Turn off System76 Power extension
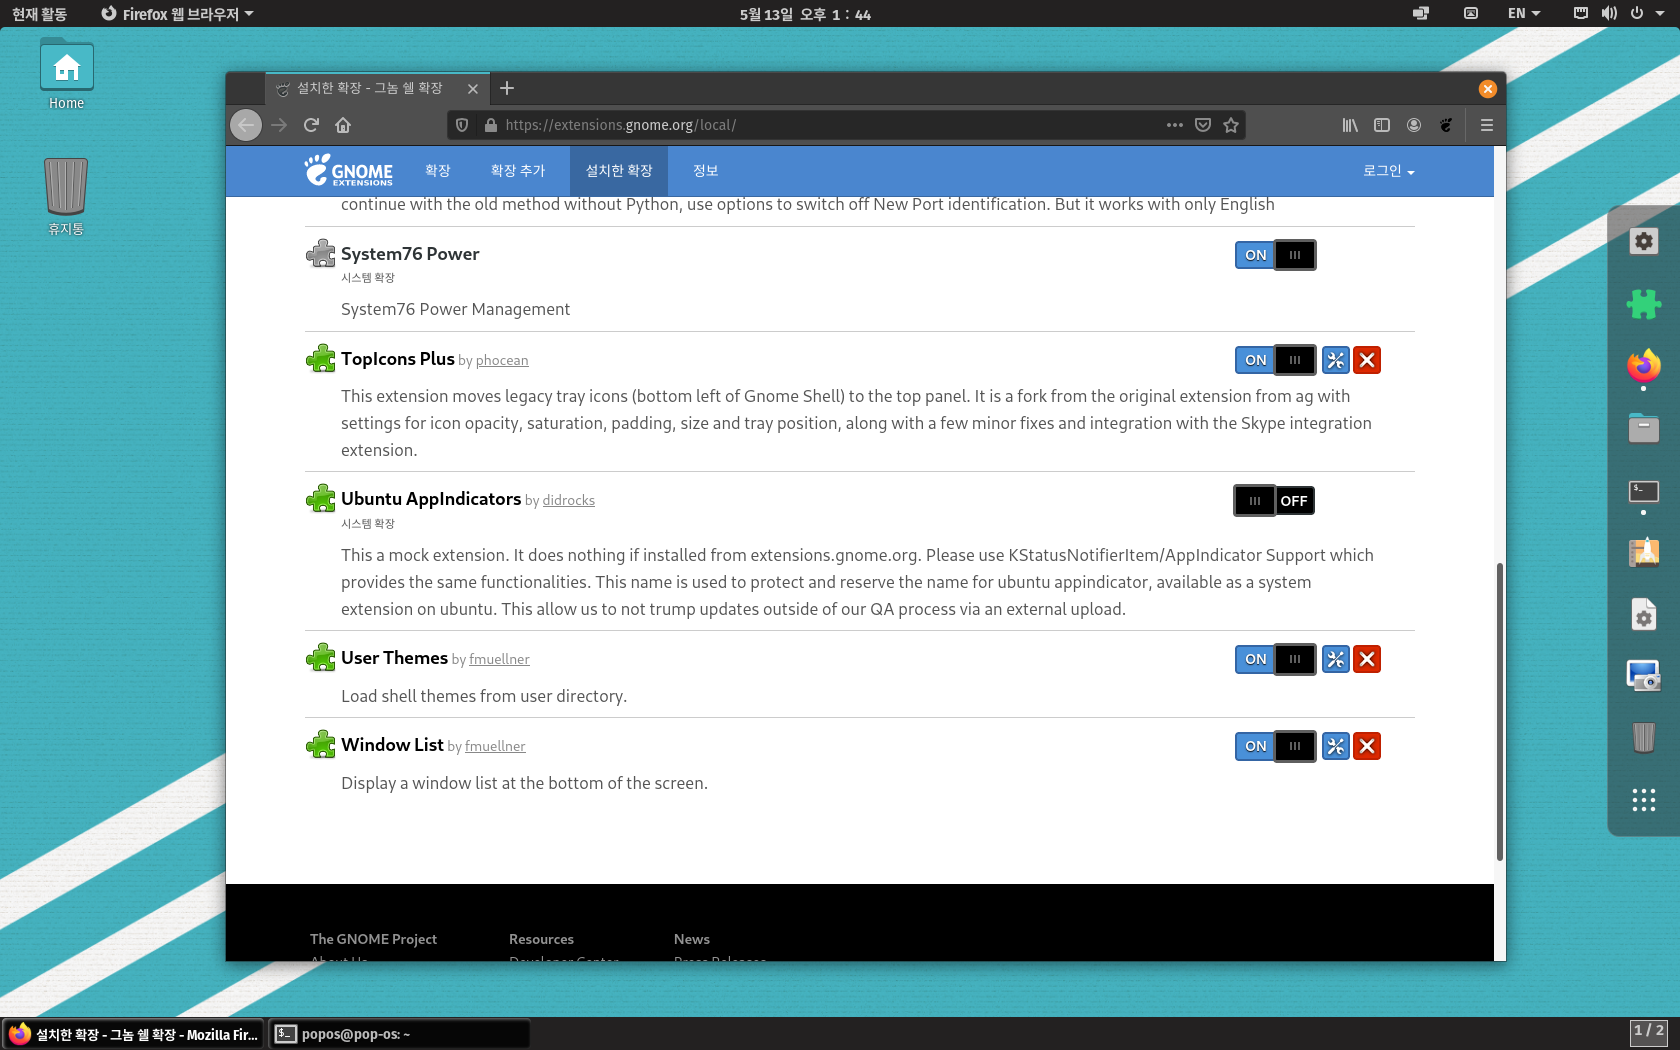1680x1050 pixels. click(1276, 255)
